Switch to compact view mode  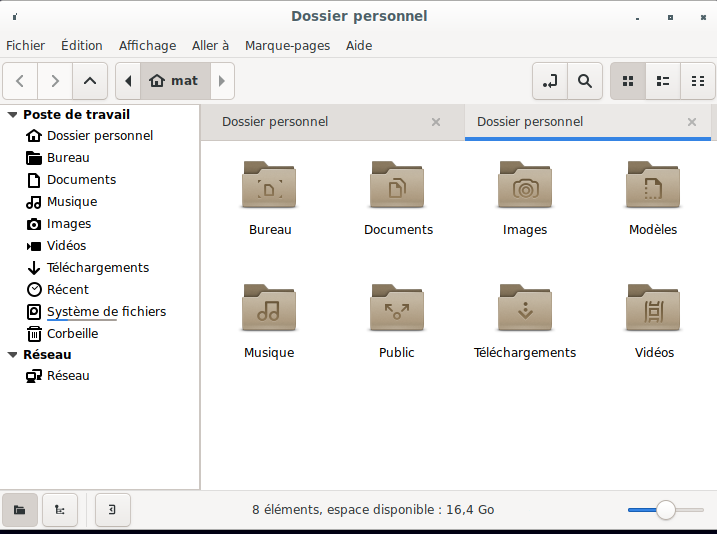pyautogui.click(x=697, y=81)
